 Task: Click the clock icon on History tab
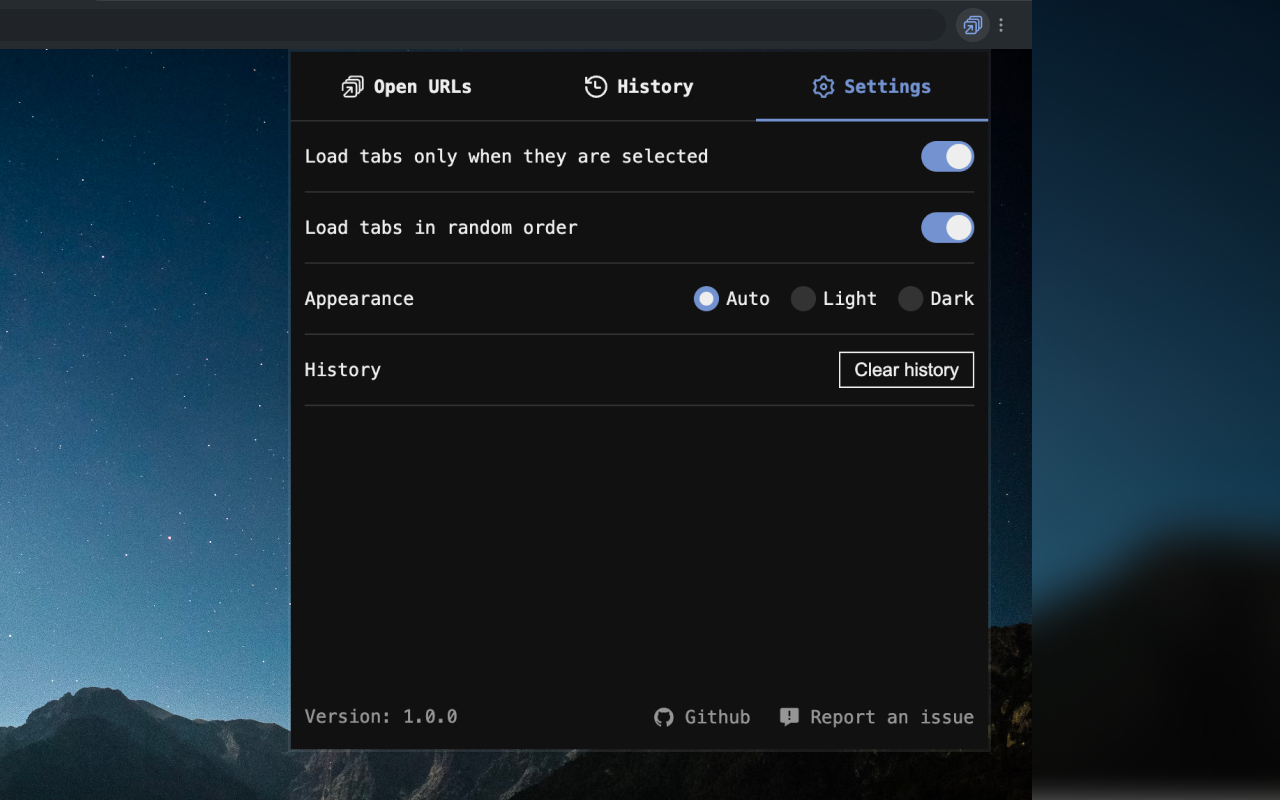click(x=596, y=87)
